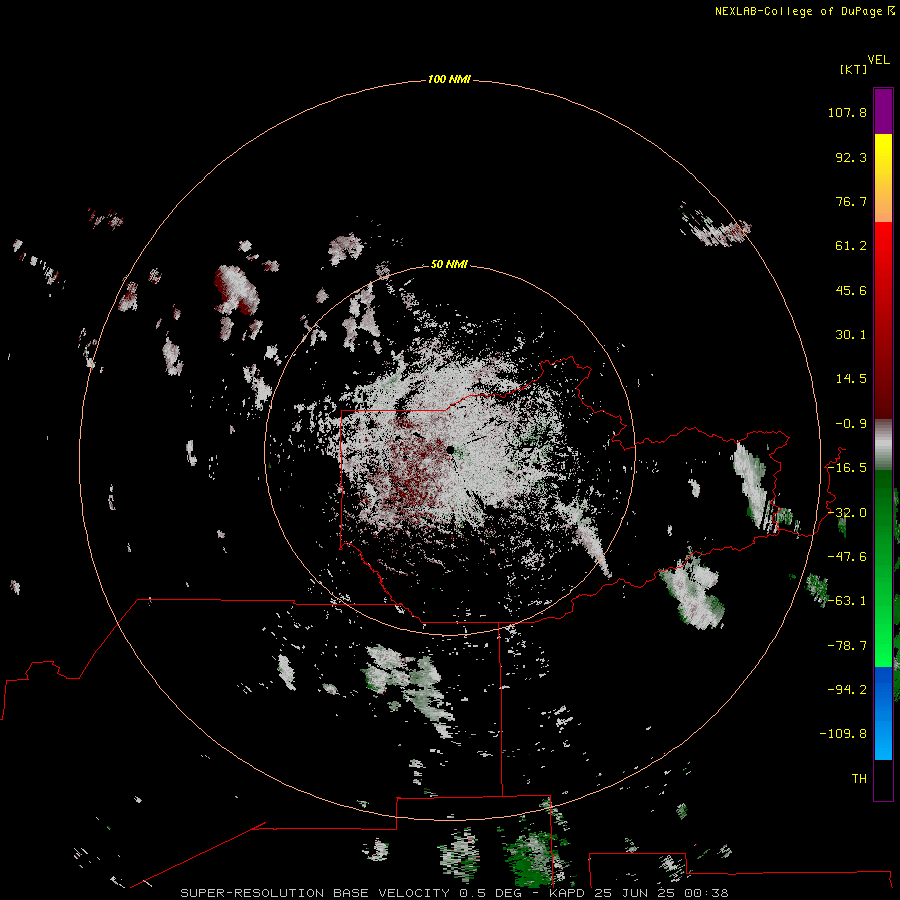Click the -0.9 legend value
This screenshot has height=900, width=900.
click(851, 424)
